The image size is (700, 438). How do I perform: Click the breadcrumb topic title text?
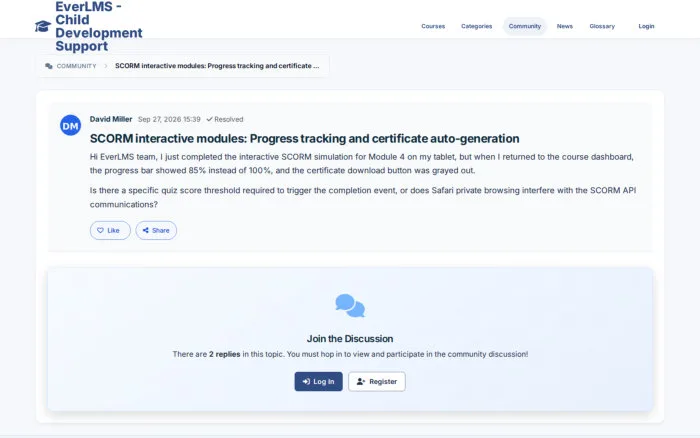click(x=217, y=66)
